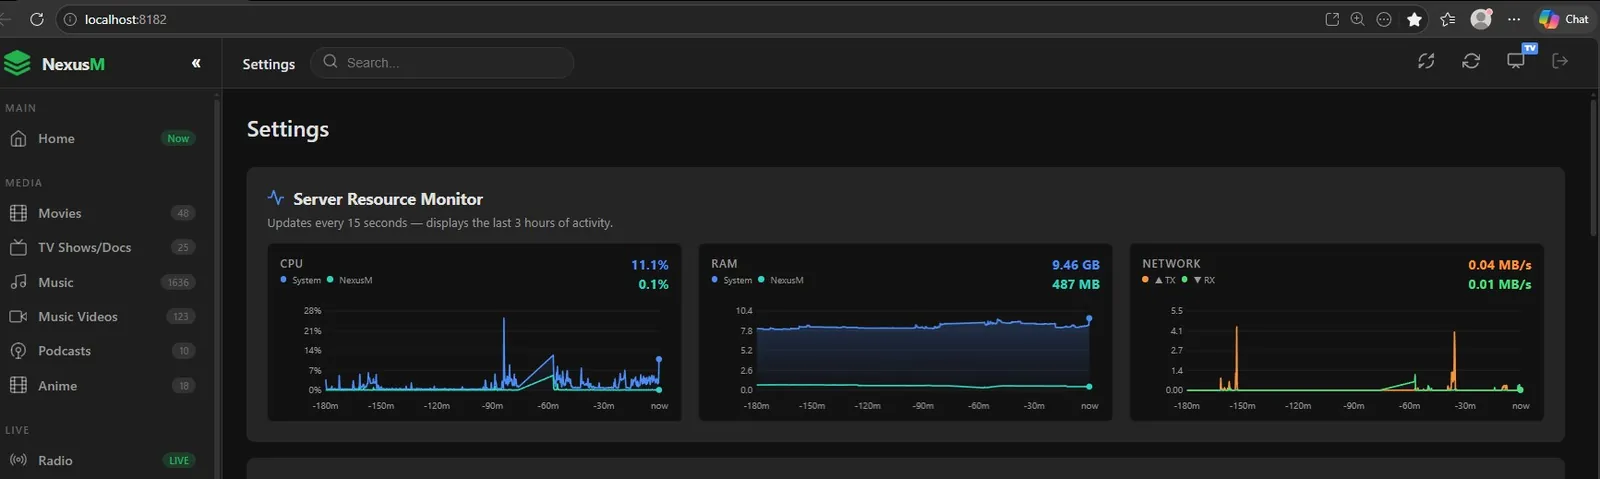Click the 48 count badge for Movies
The width and height of the screenshot is (1600, 479).
tap(183, 213)
